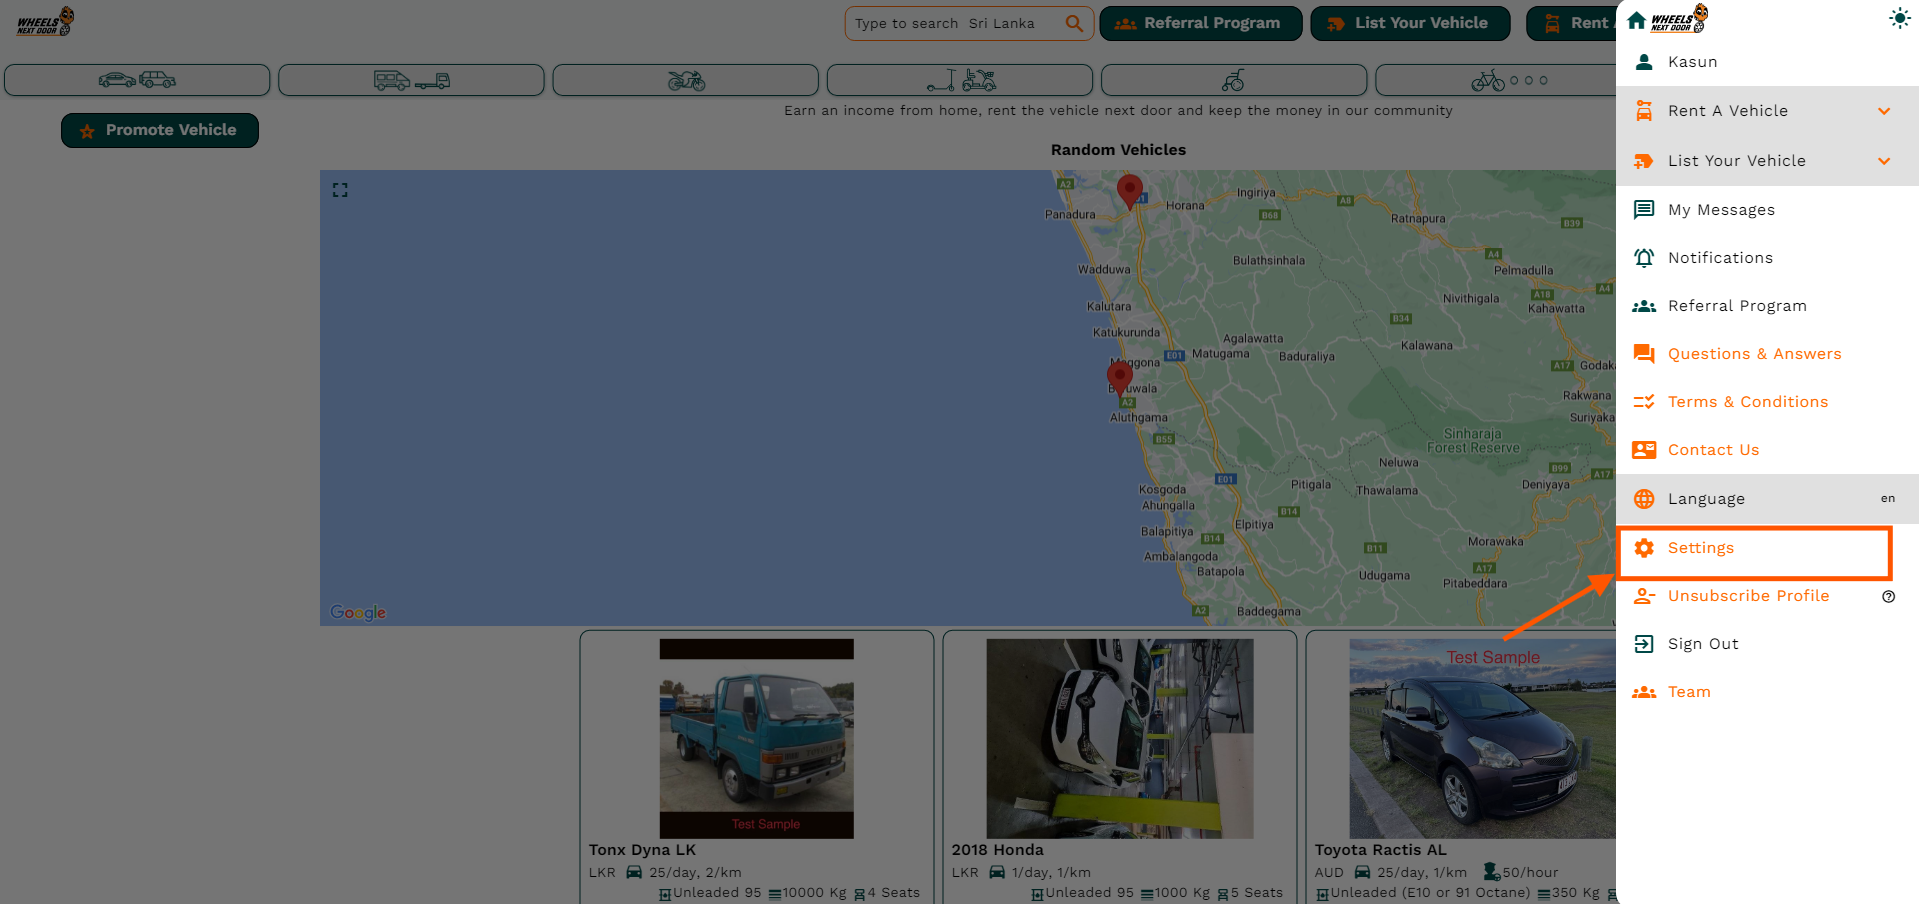Open the Notifications bell icon
This screenshot has height=904, width=1919.
point(1644,258)
